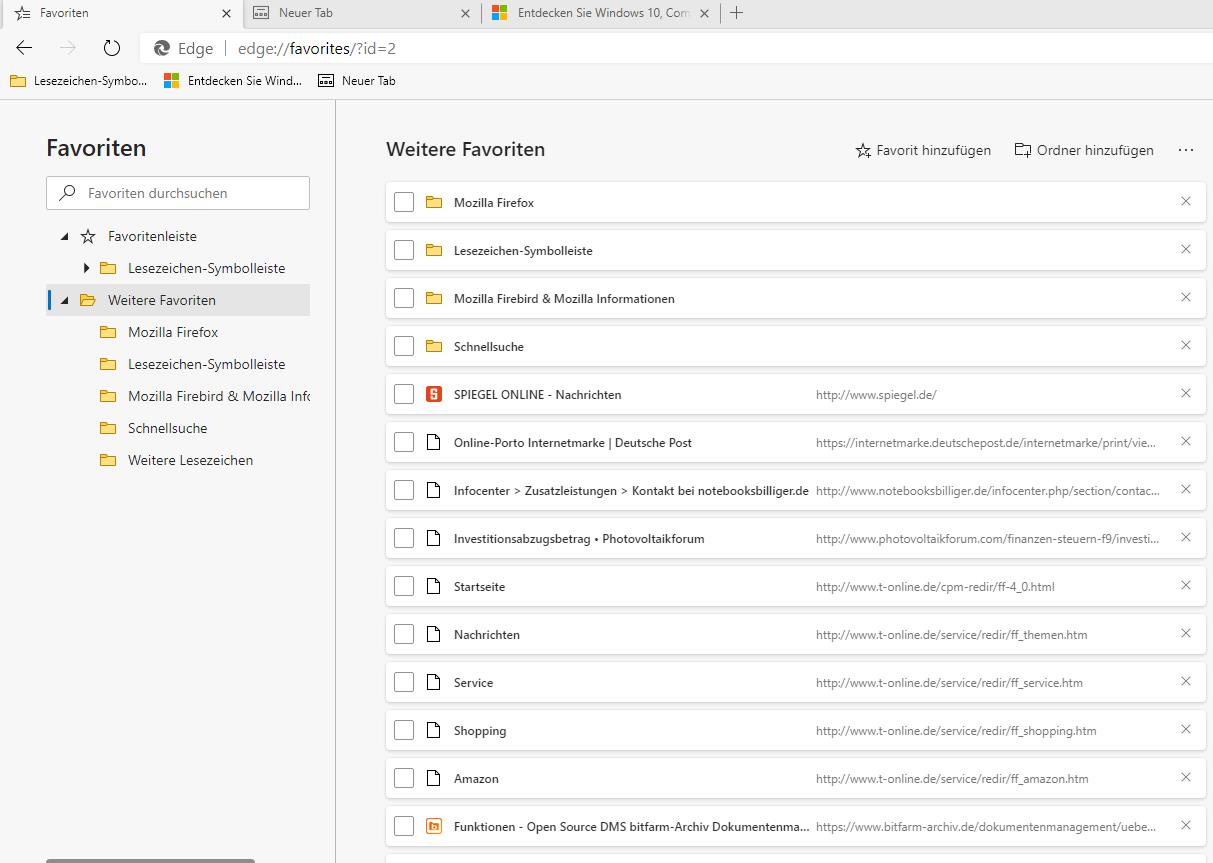The height and width of the screenshot is (863, 1213).
Task: Expand the Lesezeichen-Symbolleiste sidebar folder
Action: pyautogui.click(x=86, y=268)
